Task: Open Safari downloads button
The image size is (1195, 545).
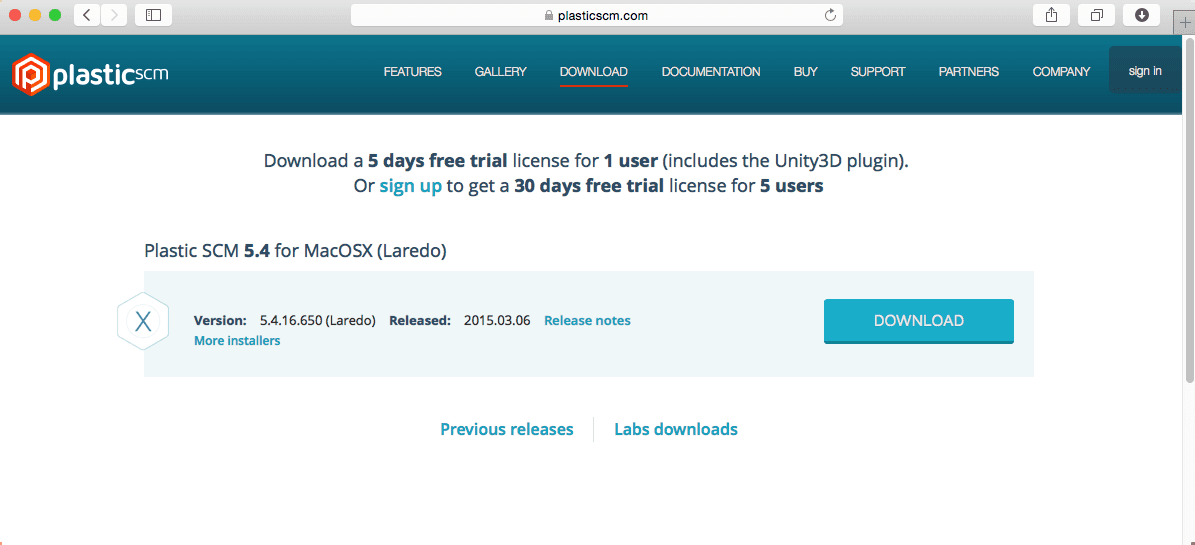Action: click(x=1142, y=14)
